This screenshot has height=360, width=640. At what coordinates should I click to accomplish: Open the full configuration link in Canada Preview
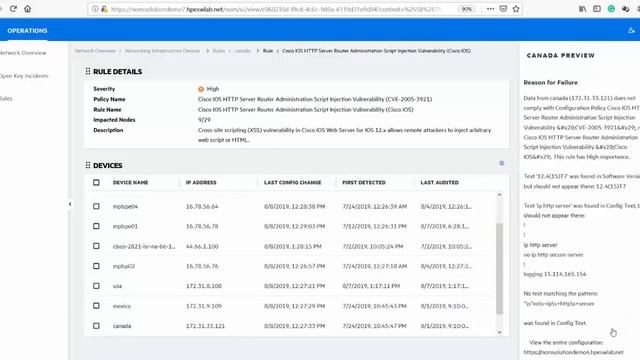click(573, 352)
